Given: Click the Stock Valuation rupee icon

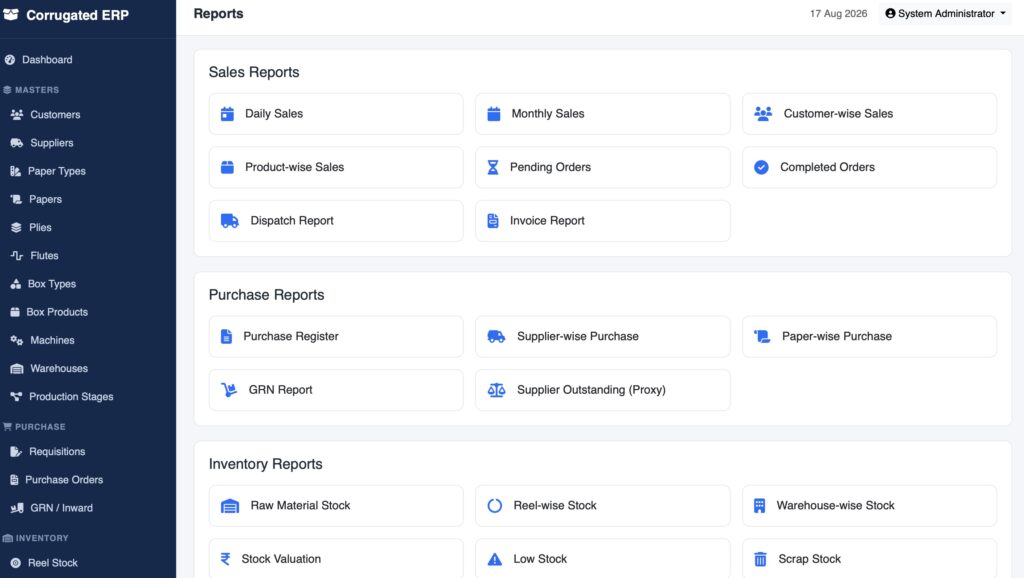Looking at the screenshot, I should pyautogui.click(x=225, y=559).
